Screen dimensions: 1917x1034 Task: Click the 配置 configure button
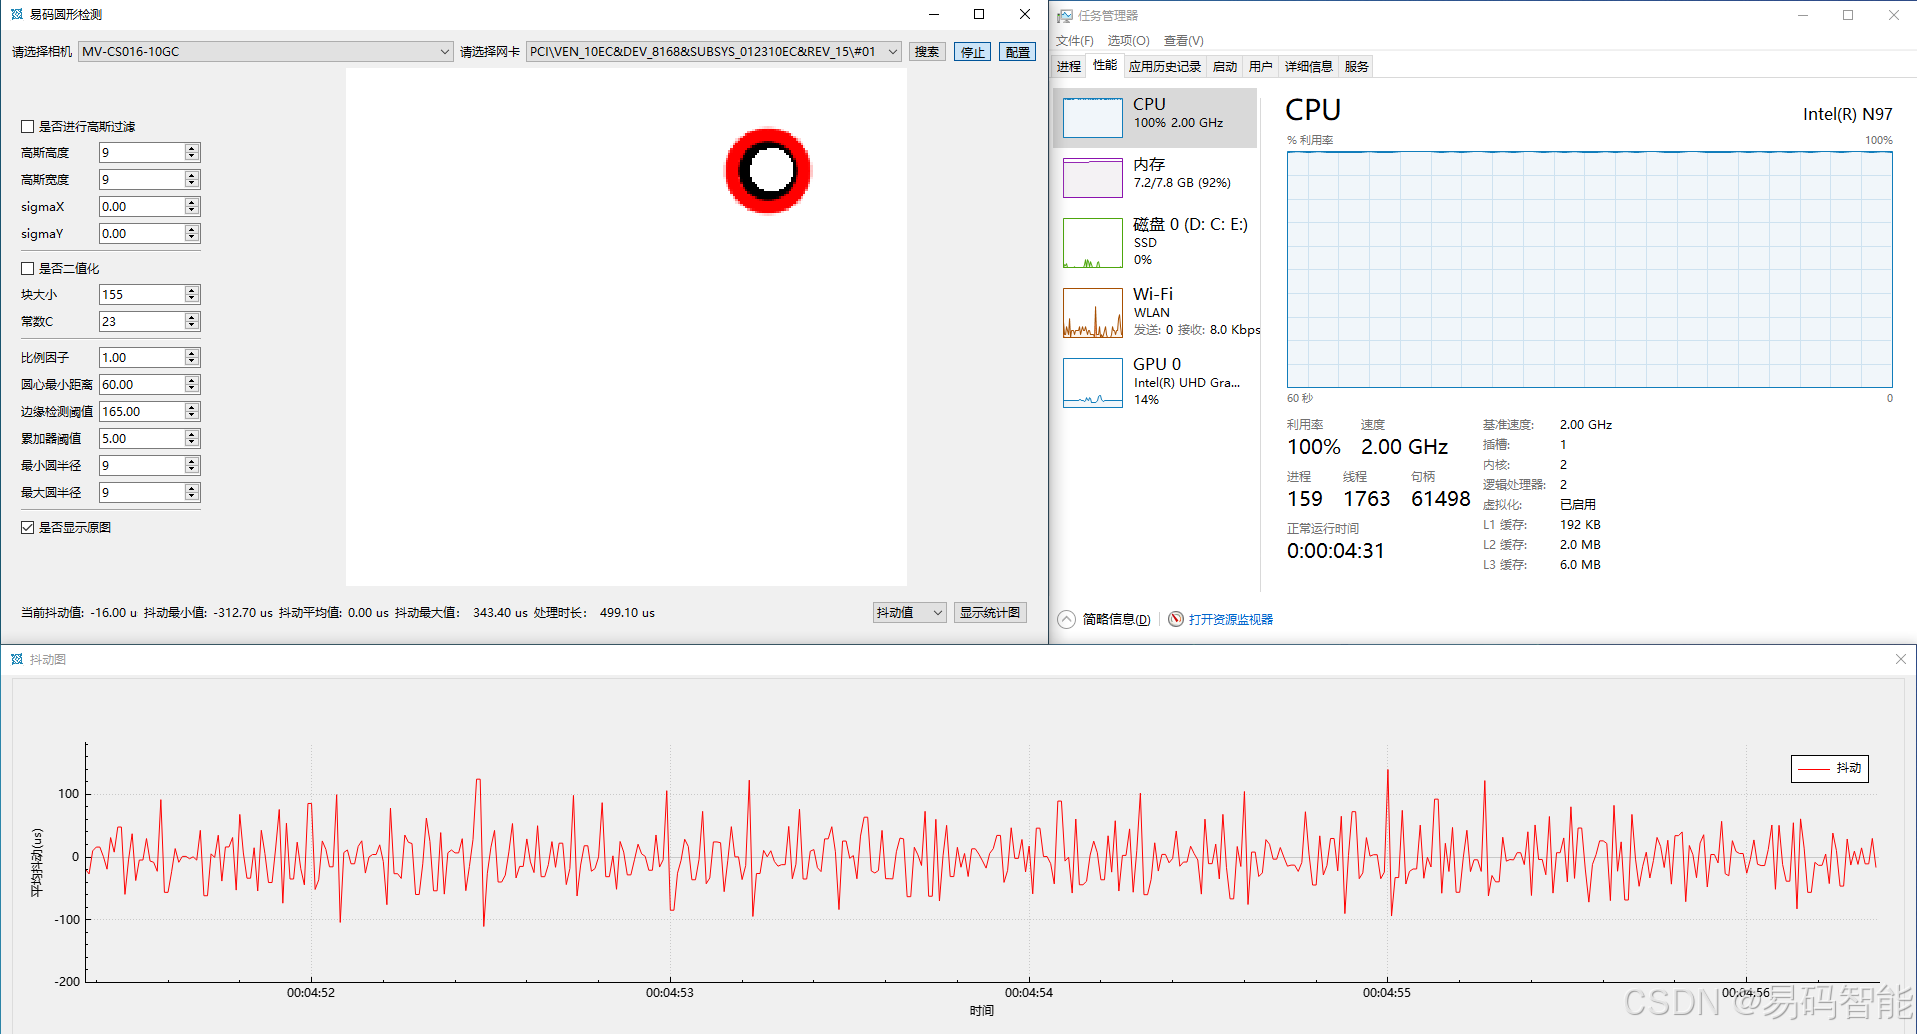pyautogui.click(x=1018, y=52)
